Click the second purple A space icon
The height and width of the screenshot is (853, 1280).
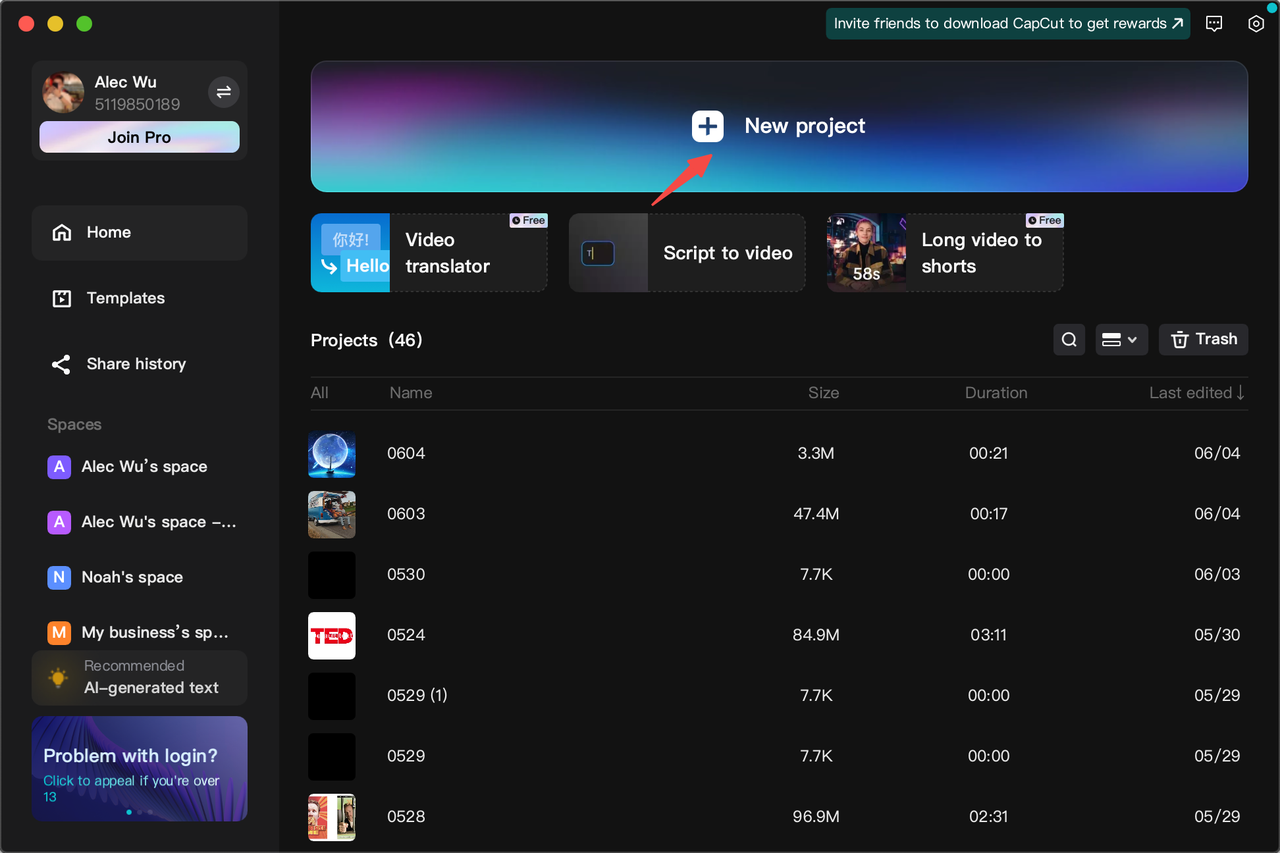point(59,522)
